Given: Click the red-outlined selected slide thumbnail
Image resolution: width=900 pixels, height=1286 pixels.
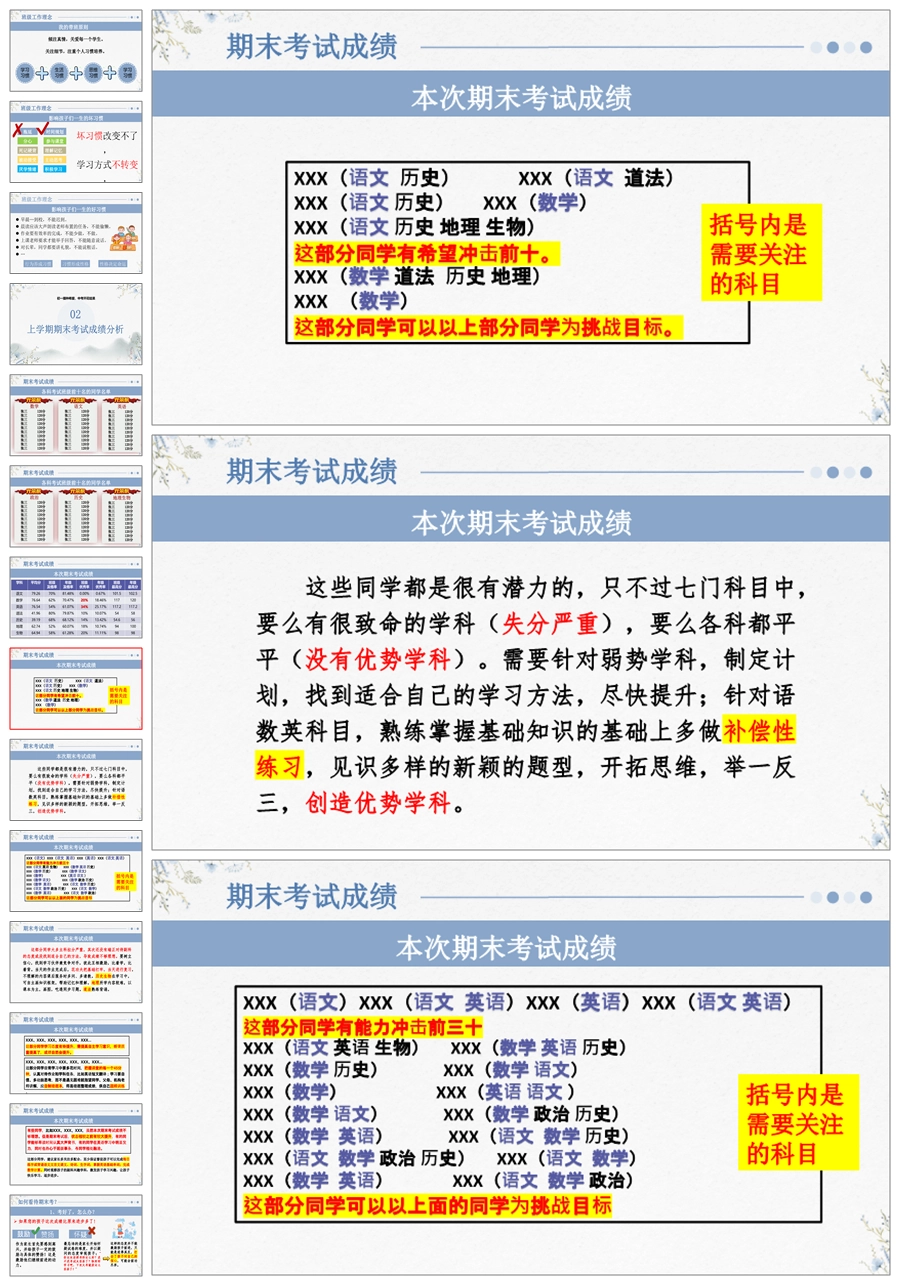Looking at the screenshot, I should [76, 688].
